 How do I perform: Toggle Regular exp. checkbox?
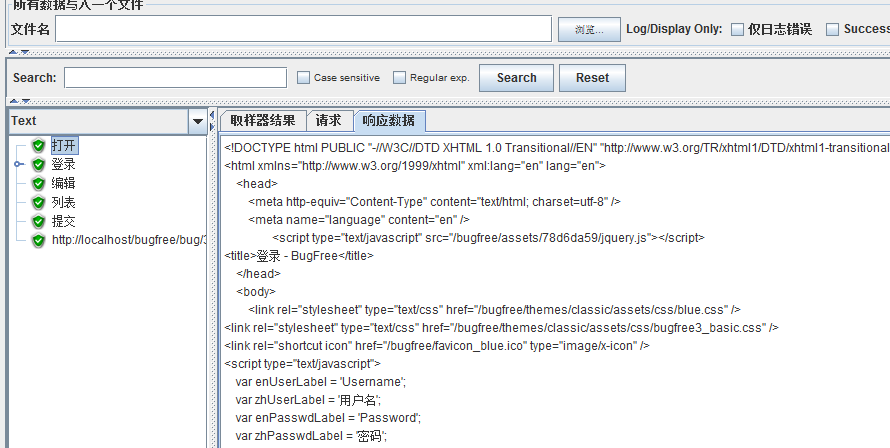pyautogui.click(x=400, y=78)
